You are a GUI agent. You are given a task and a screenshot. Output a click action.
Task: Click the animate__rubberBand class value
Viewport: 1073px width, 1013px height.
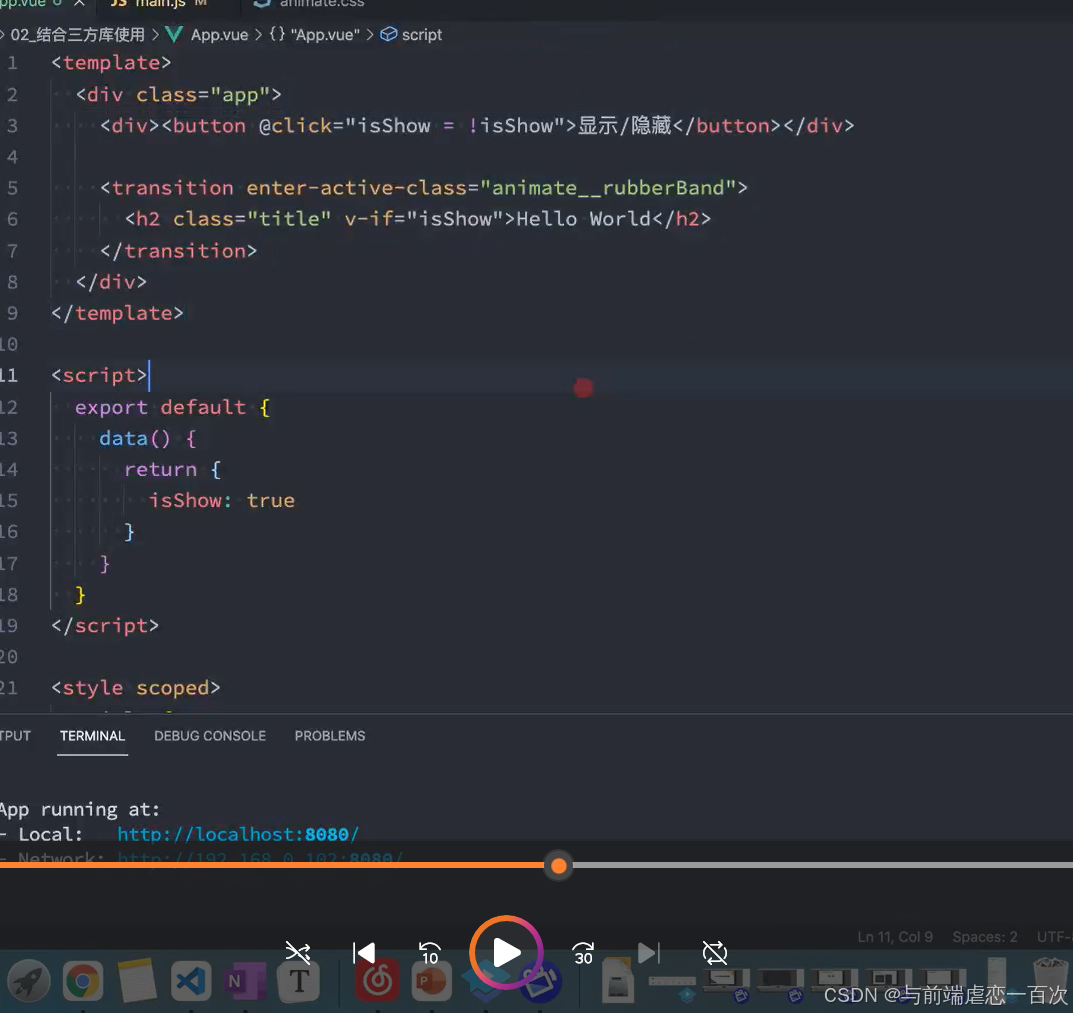608,188
